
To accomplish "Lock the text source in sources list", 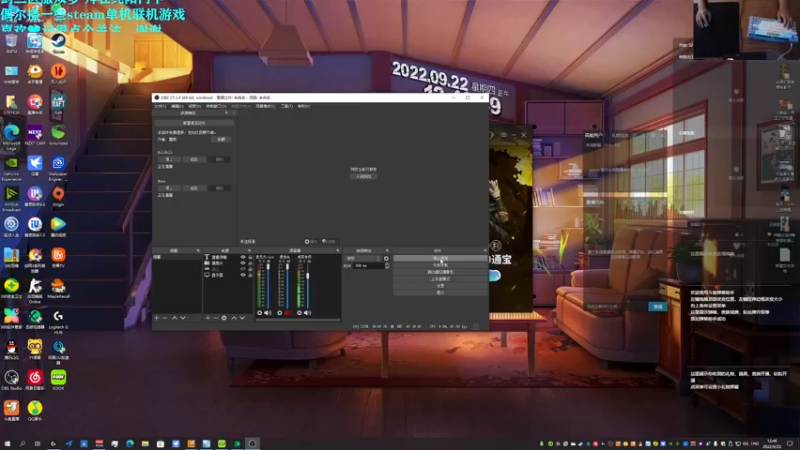I will (x=250, y=257).
